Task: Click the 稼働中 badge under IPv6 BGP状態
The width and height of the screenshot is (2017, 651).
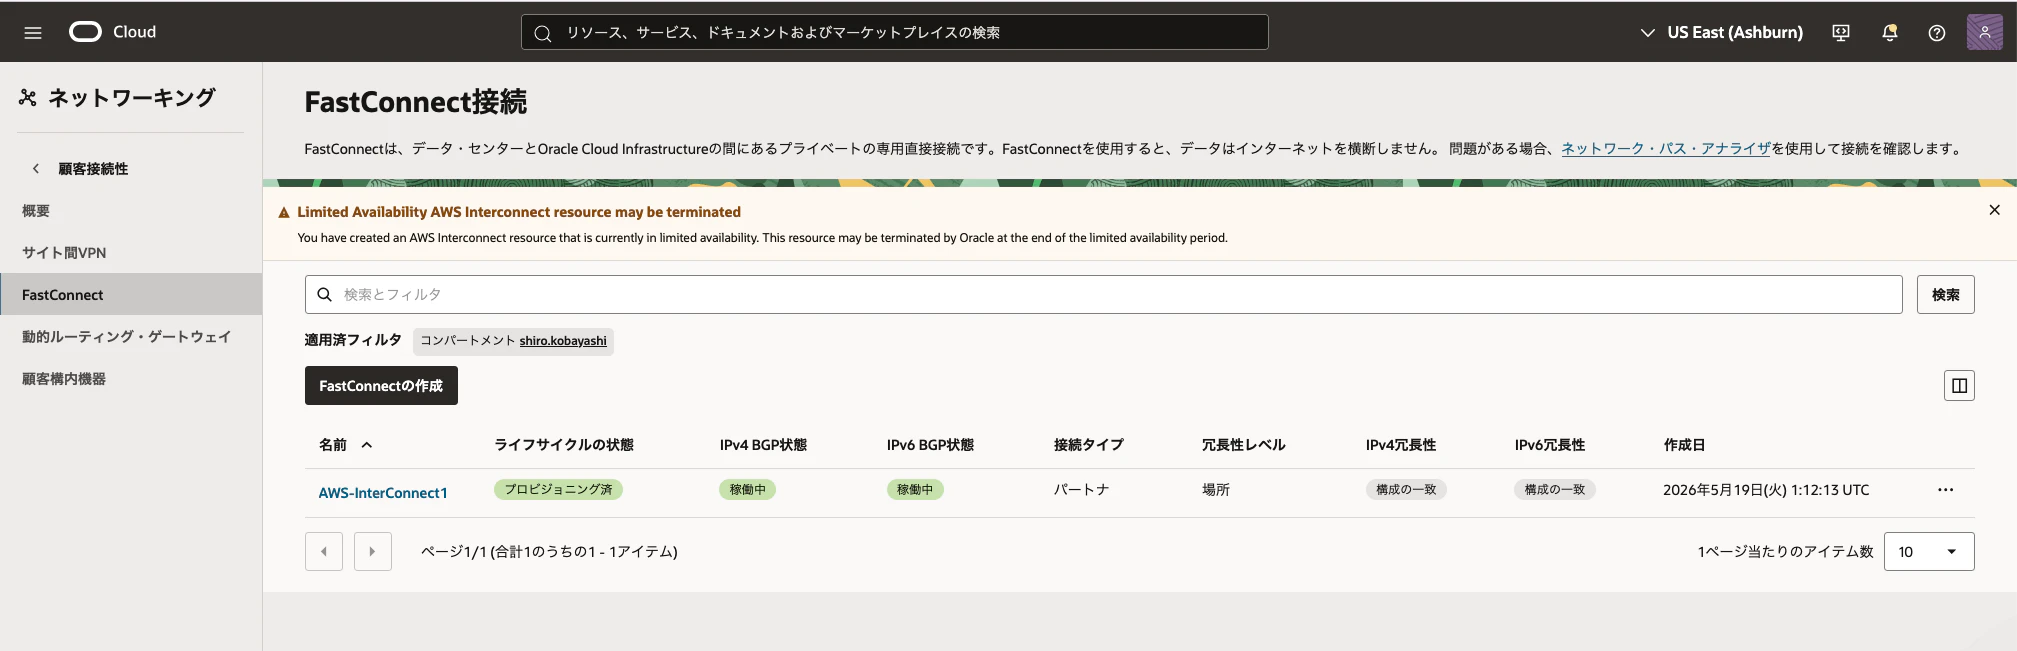Action: [x=915, y=489]
